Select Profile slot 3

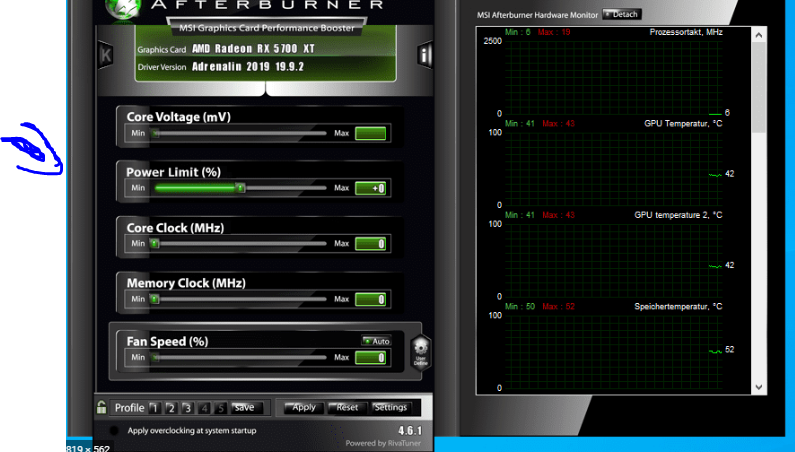pos(188,408)
